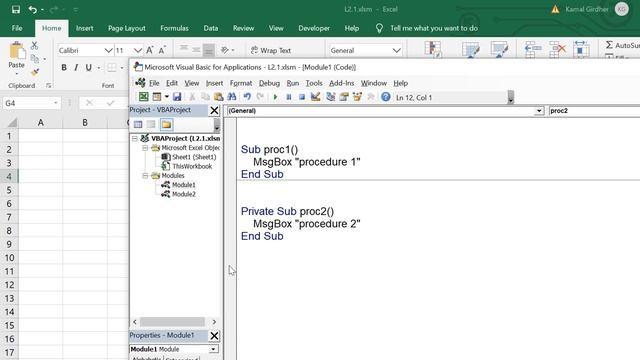The width and height of the screenshot is (640, 360).
Task: Click the Break pause button in VBA toolbar
Action: pos(289,97)
